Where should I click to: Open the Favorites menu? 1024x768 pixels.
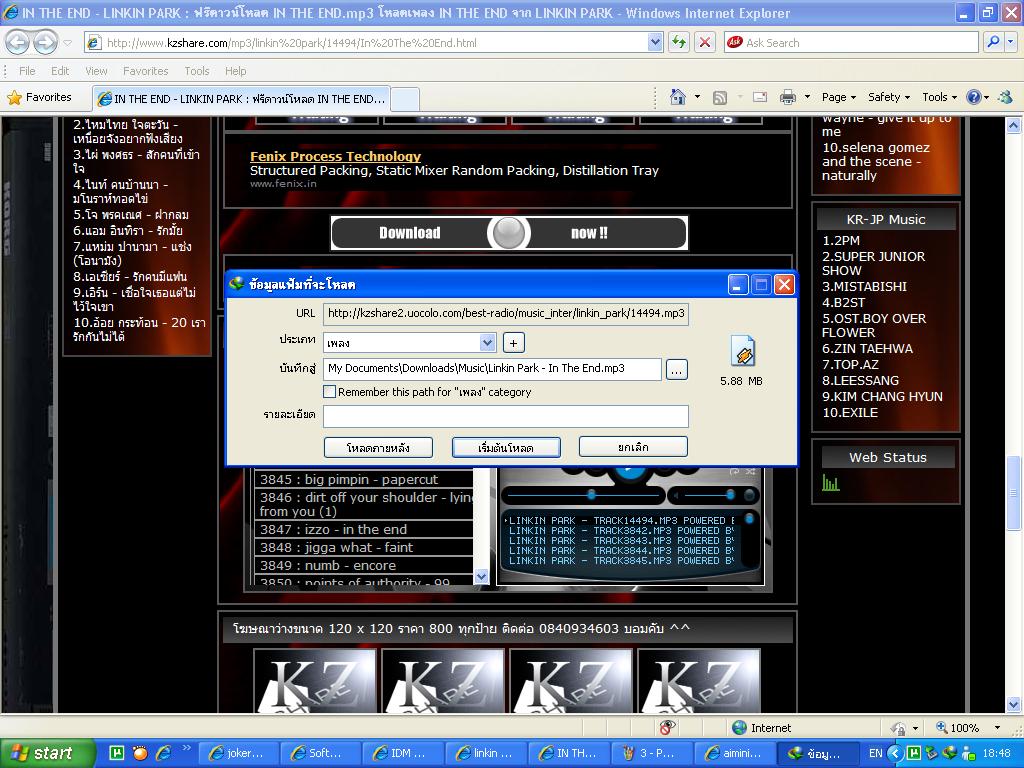[145, 71]
